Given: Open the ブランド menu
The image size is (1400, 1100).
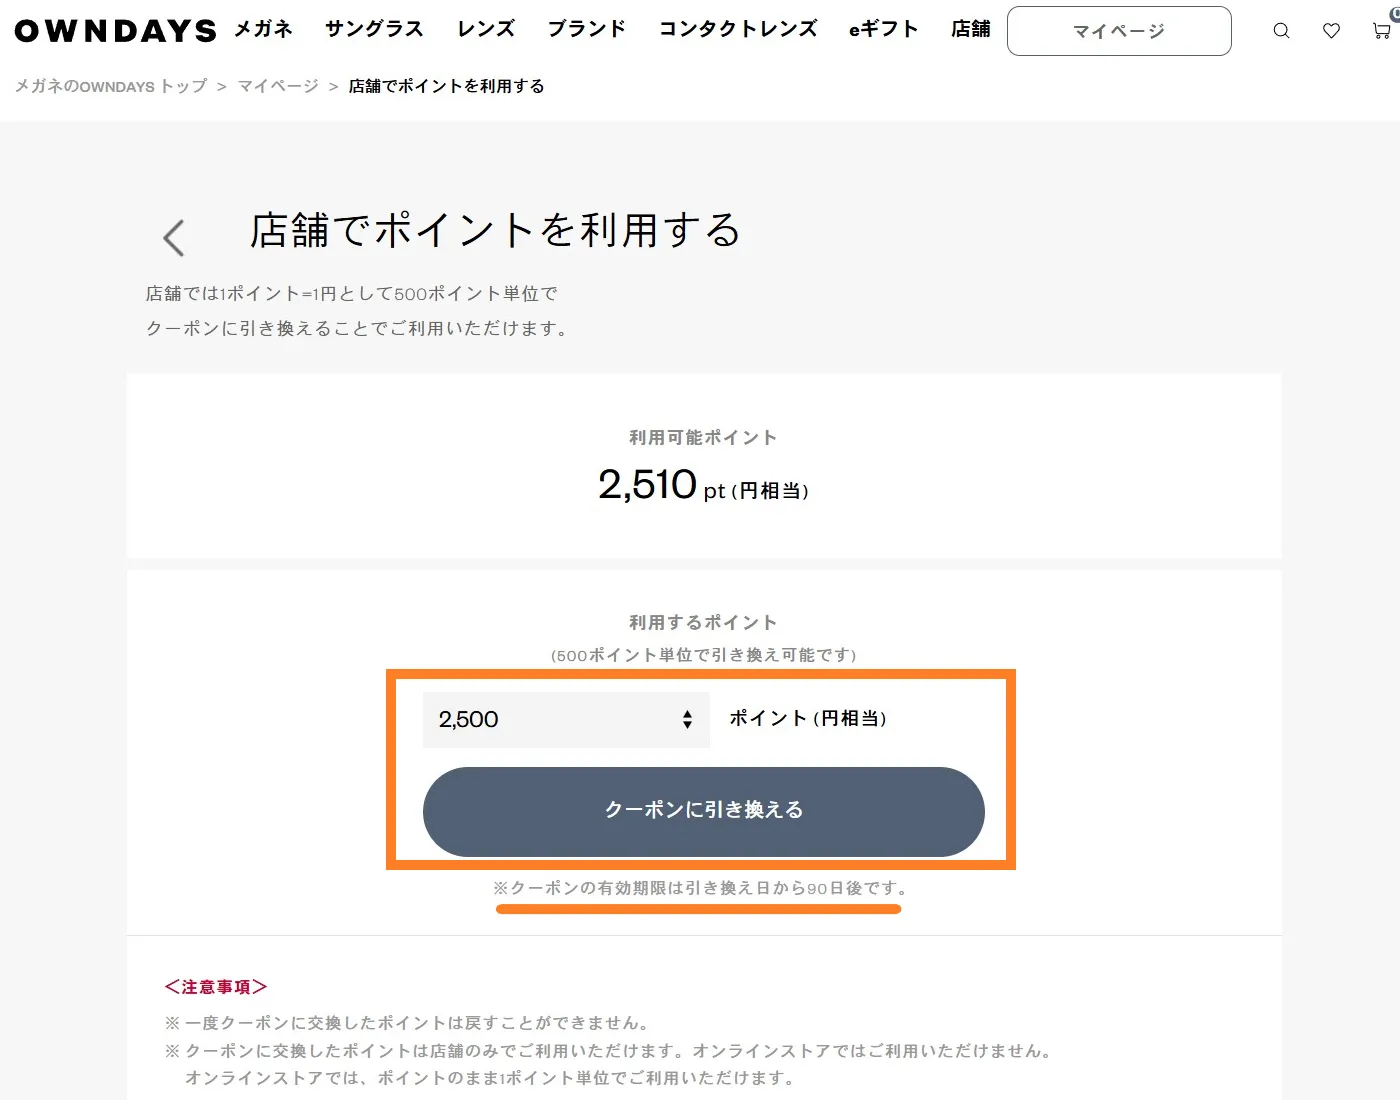Looking at the screenshot, I should point(587,29).
